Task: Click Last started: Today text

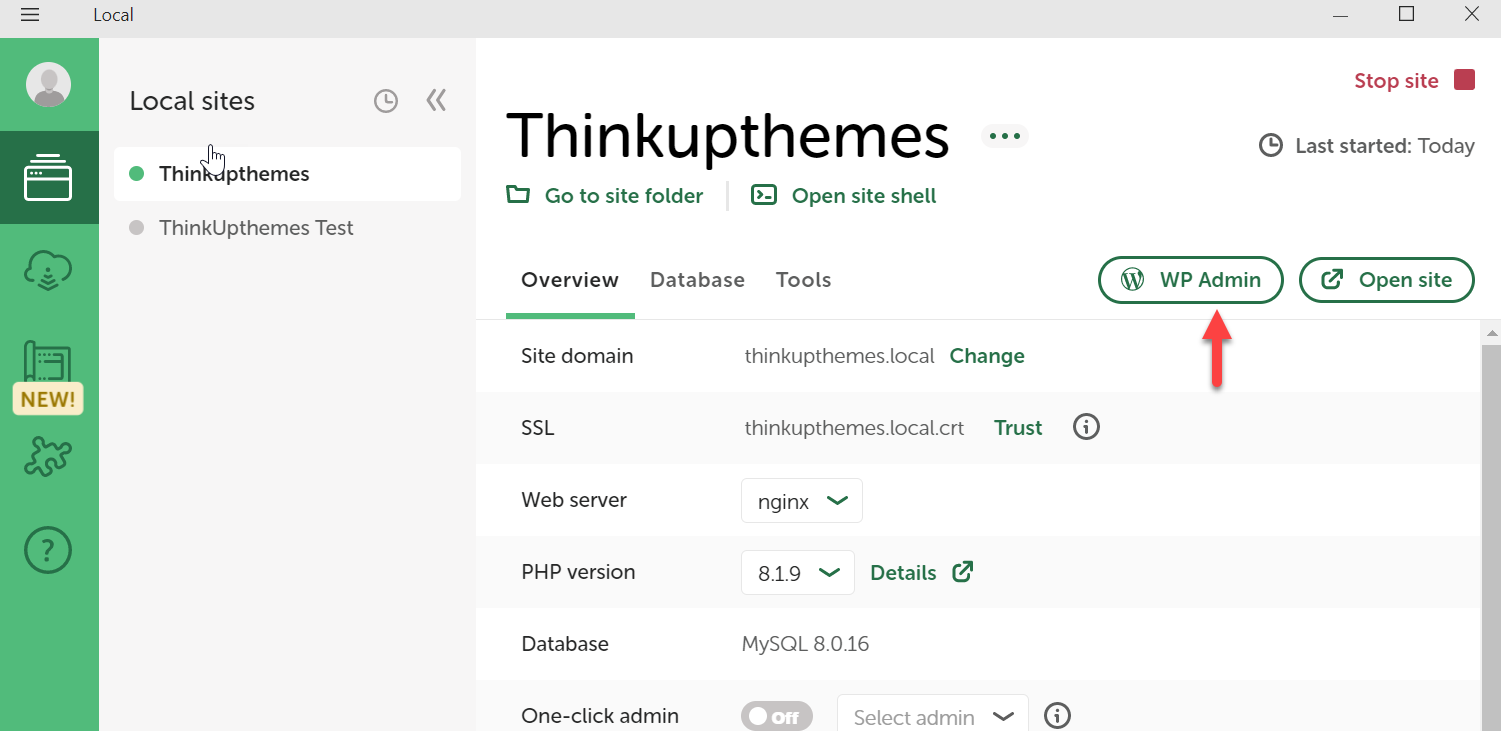Action: (1385, 146)
